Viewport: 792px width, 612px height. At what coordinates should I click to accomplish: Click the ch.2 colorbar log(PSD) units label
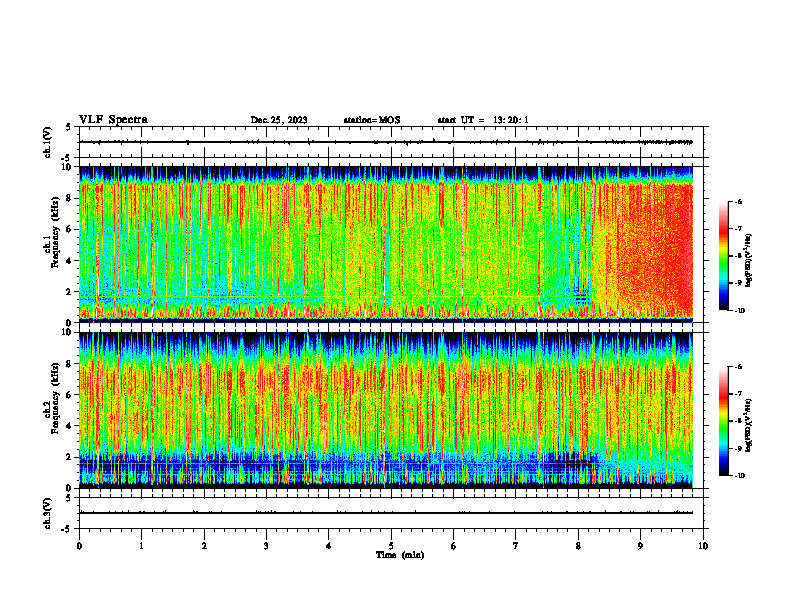pos(749,426)
